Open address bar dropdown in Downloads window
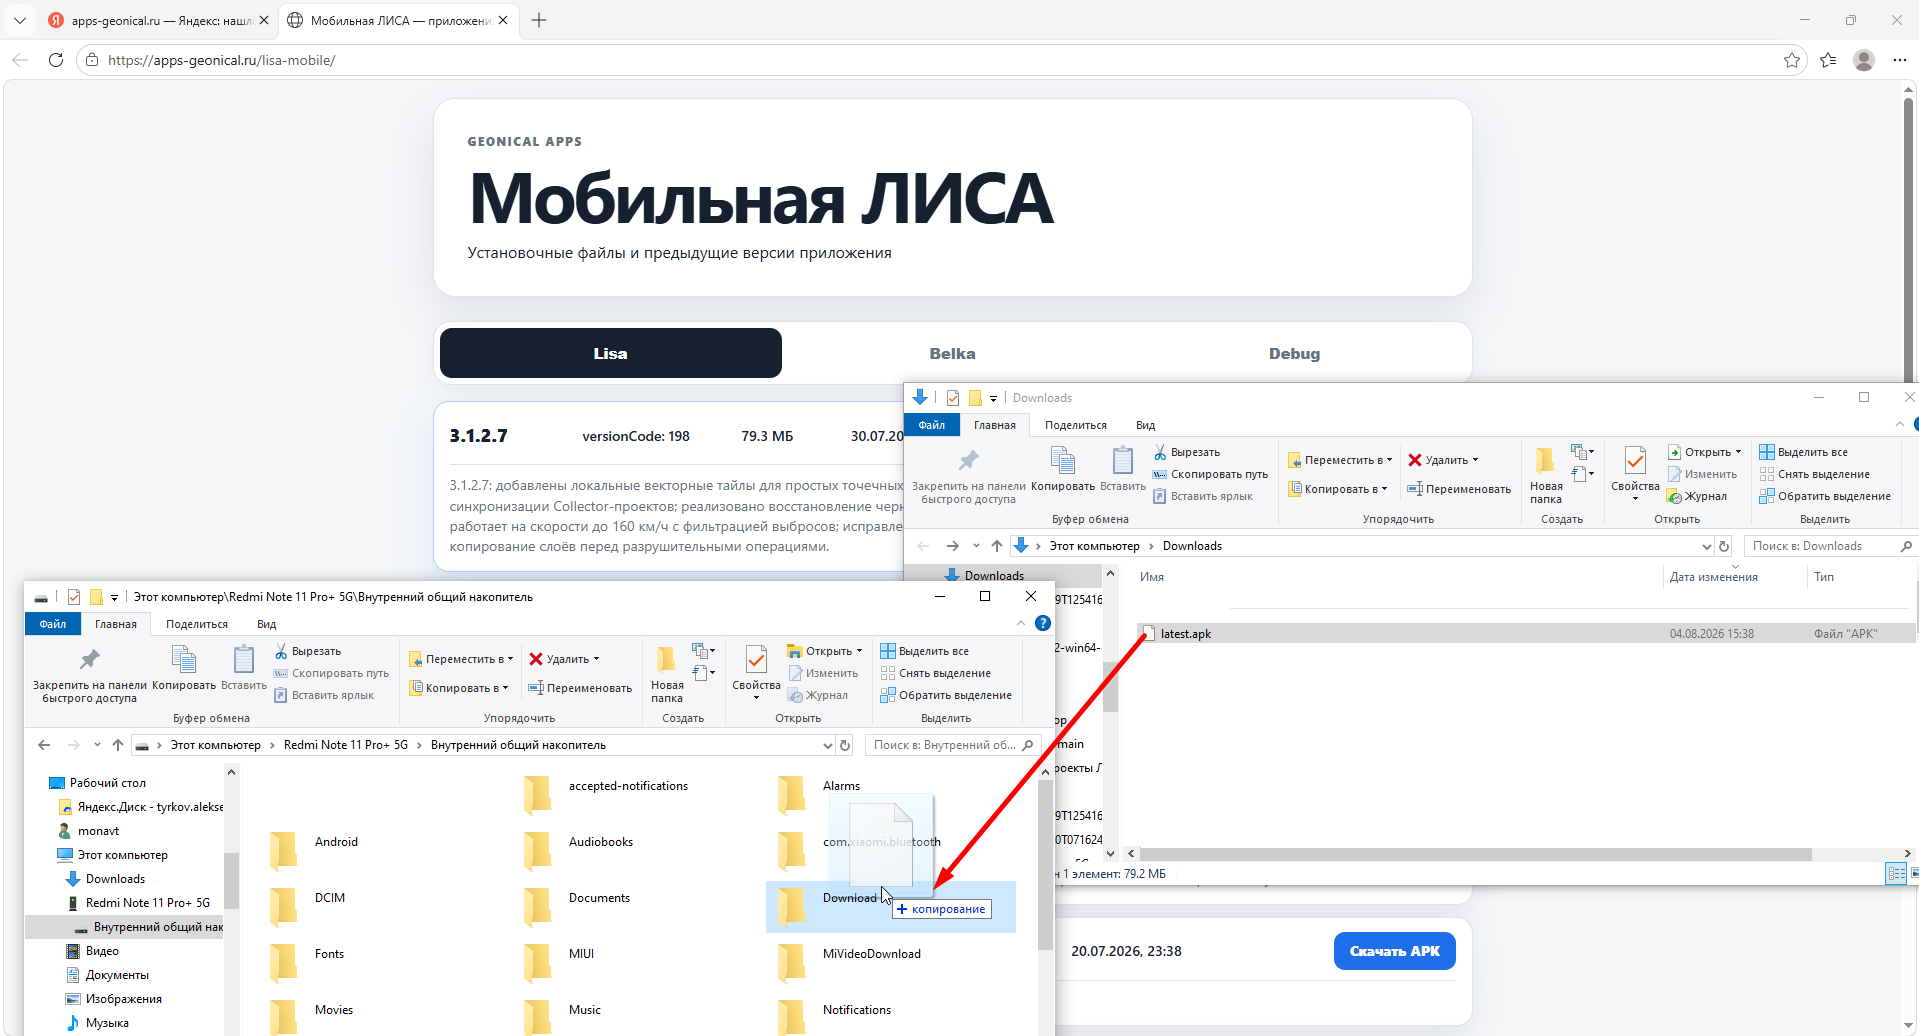The width and height of the screenshot is (1919, 1036). point(1706,546)
